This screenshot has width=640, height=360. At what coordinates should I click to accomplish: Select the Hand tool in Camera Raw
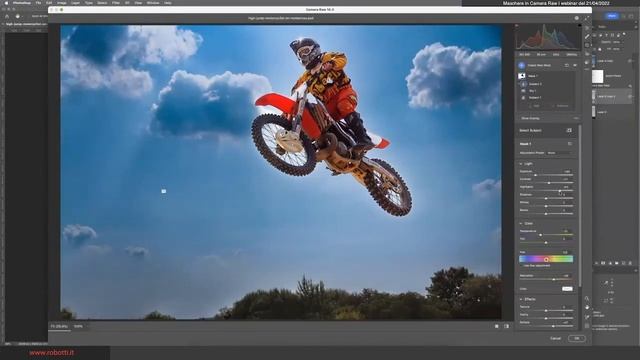pos(587,307)
